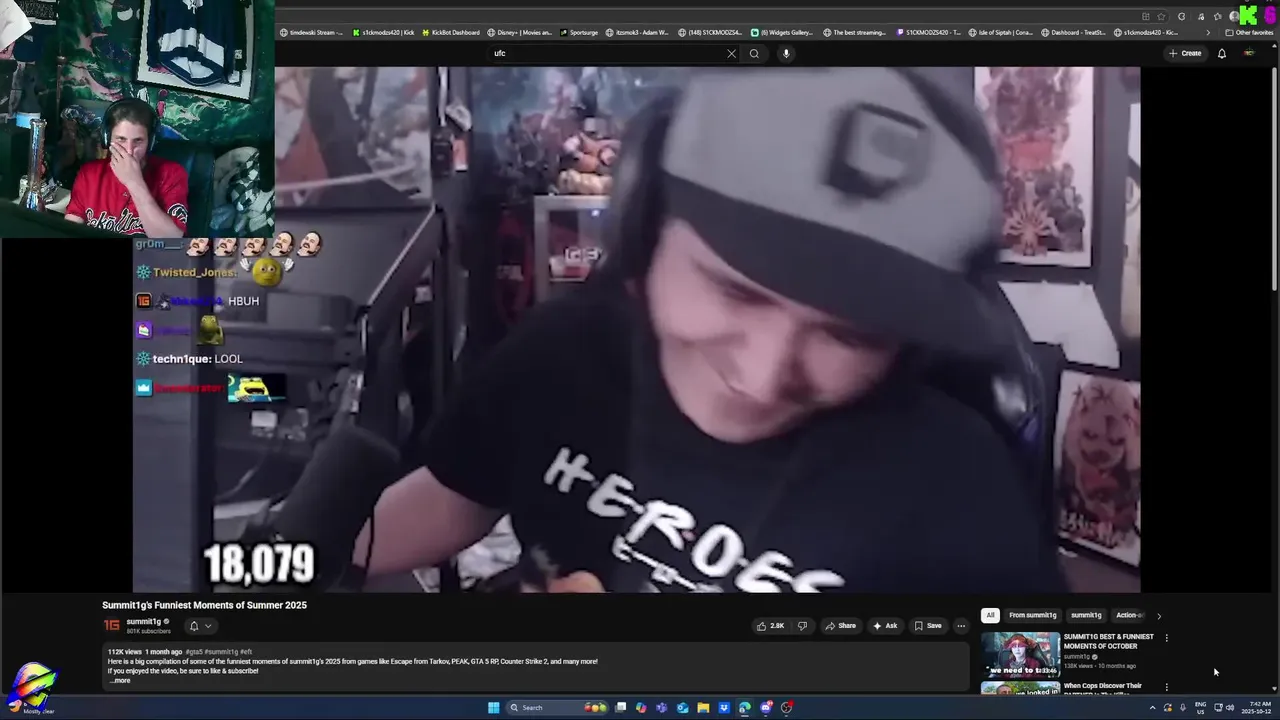Screen dimensions: 1280x720
Task: Bookmark this page with the star icon
Action: coord(1161,16)
